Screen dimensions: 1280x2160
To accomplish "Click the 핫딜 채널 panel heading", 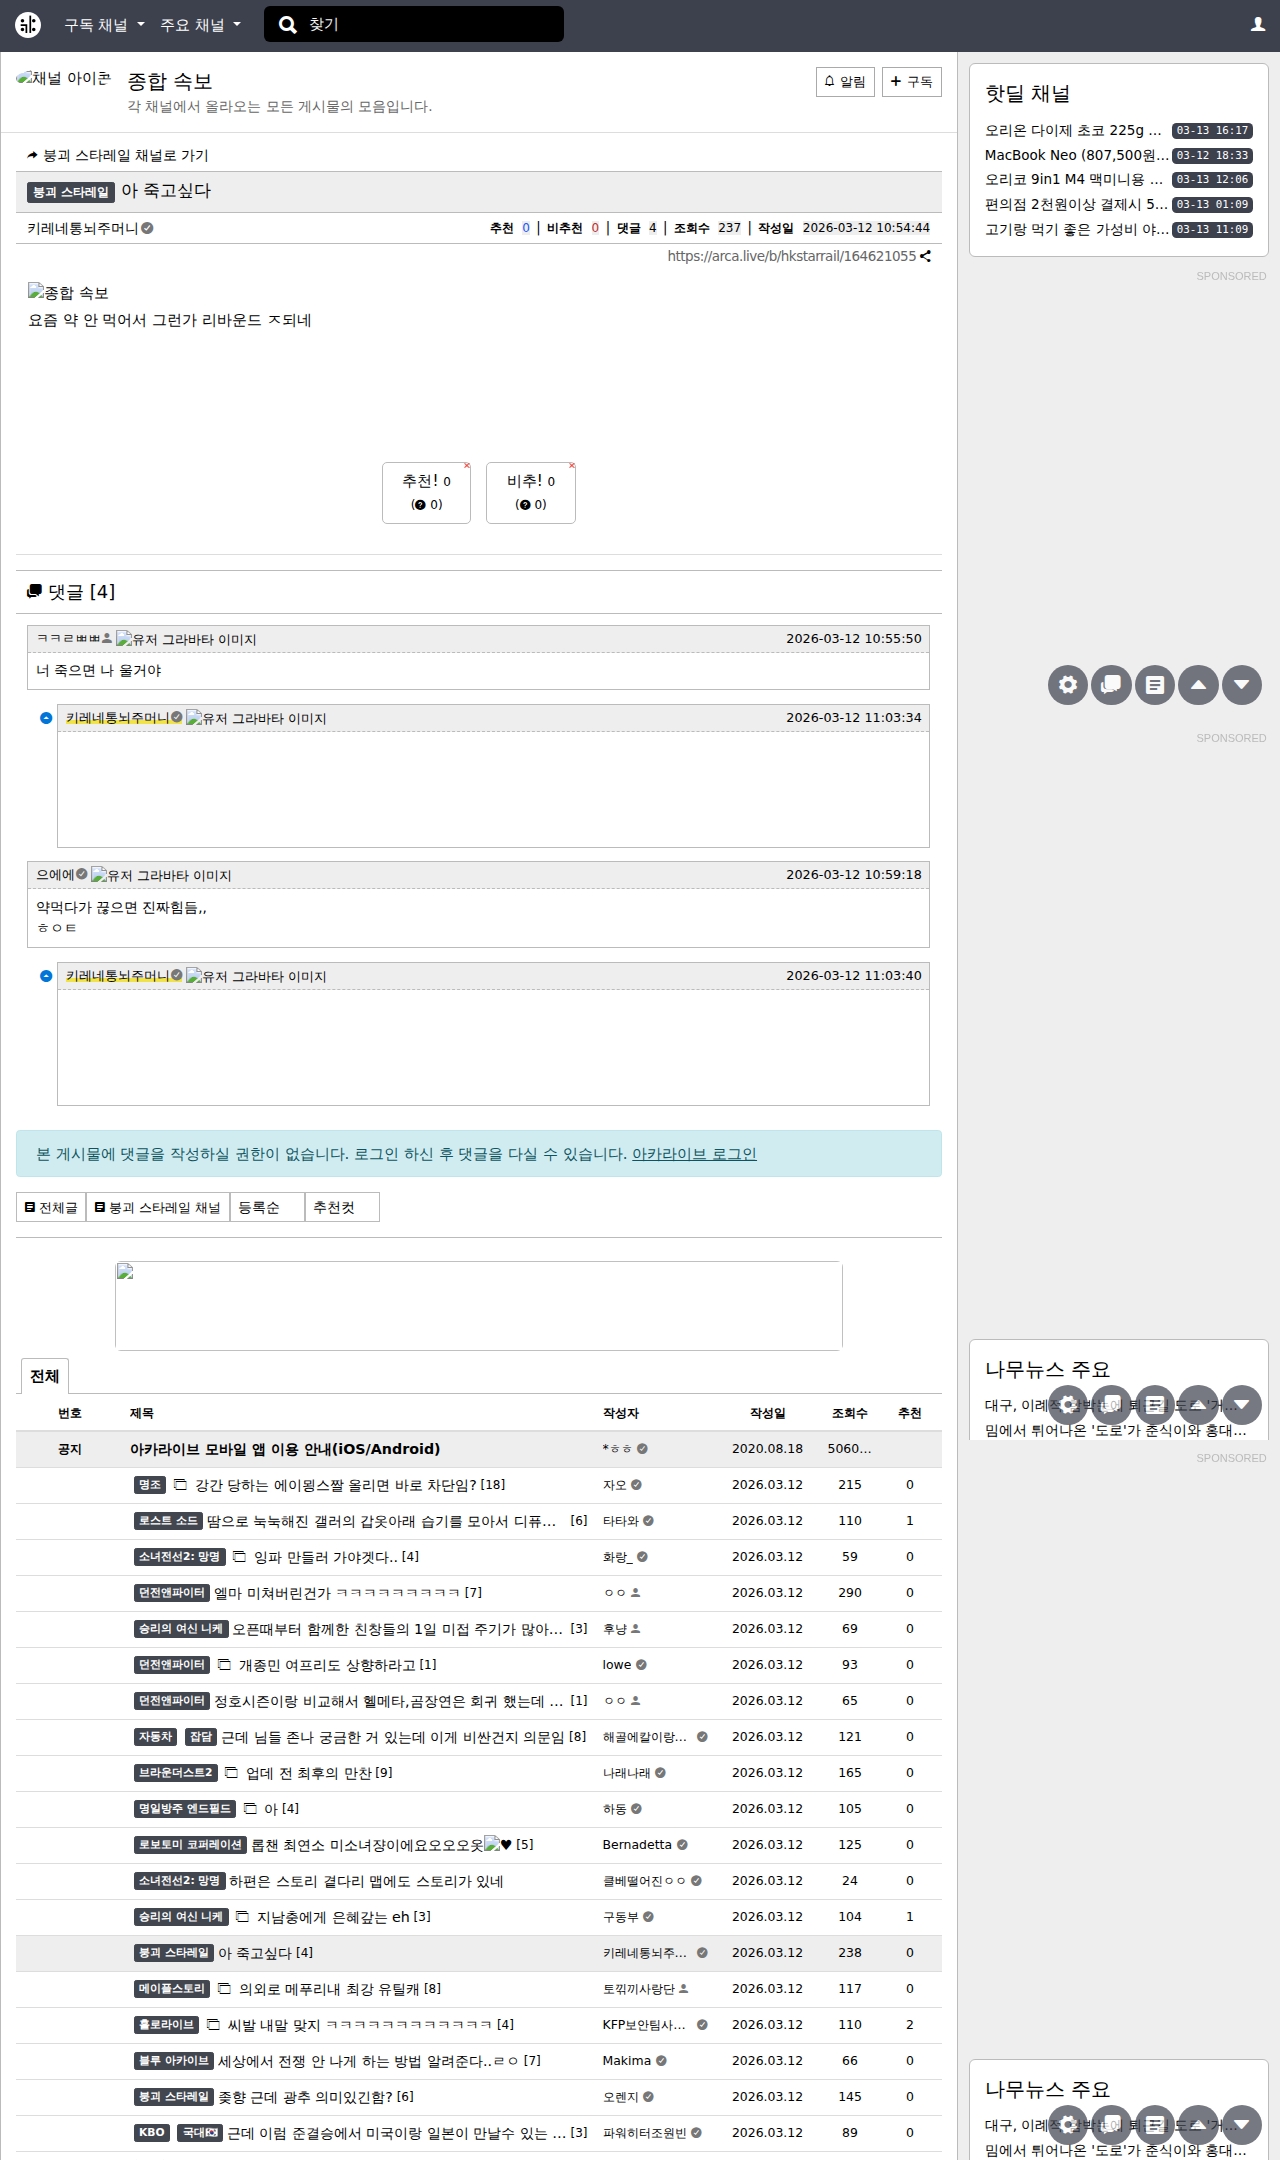I will tap(1028, 94).
